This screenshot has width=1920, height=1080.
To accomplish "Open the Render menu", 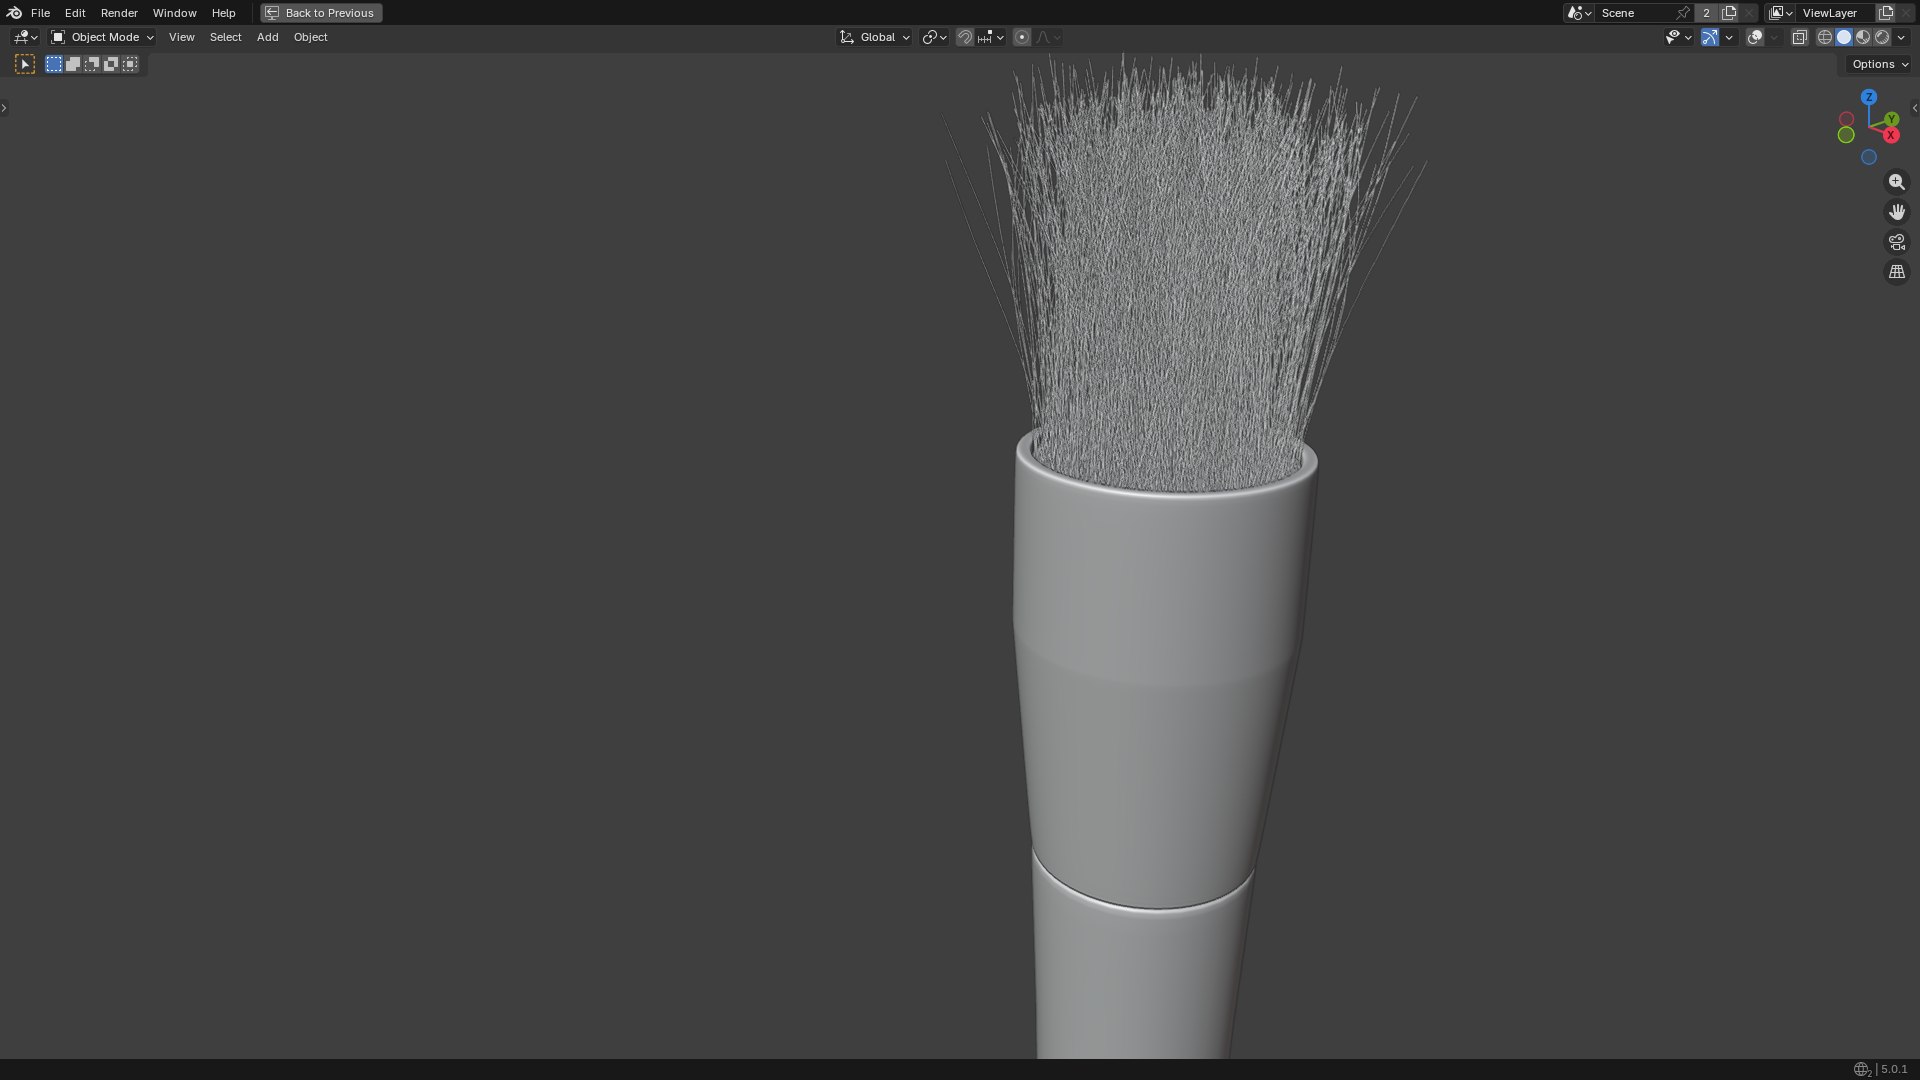I will click(119, 13).
